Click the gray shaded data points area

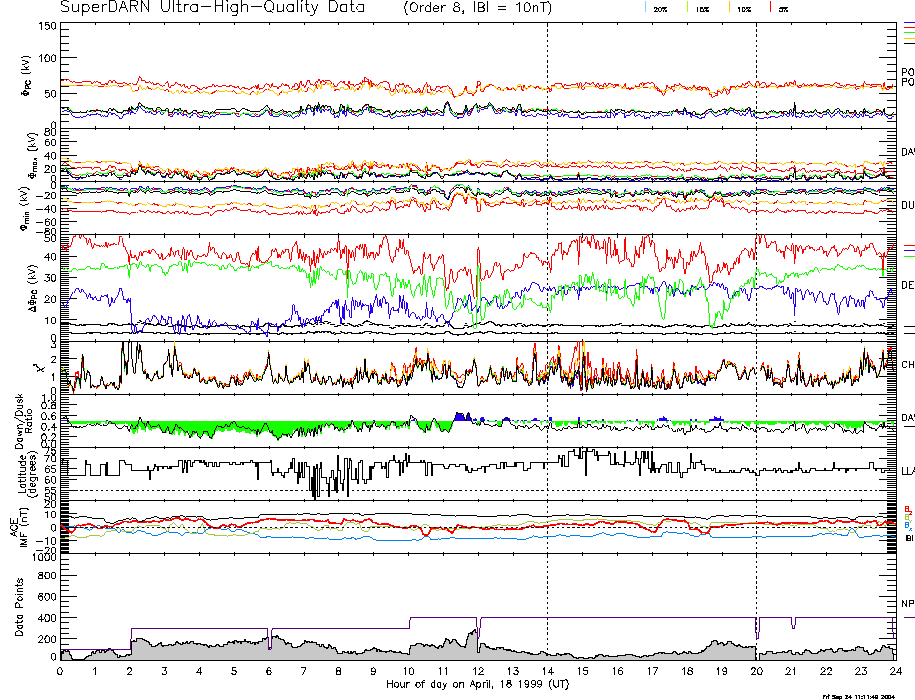tap(200, 649)
